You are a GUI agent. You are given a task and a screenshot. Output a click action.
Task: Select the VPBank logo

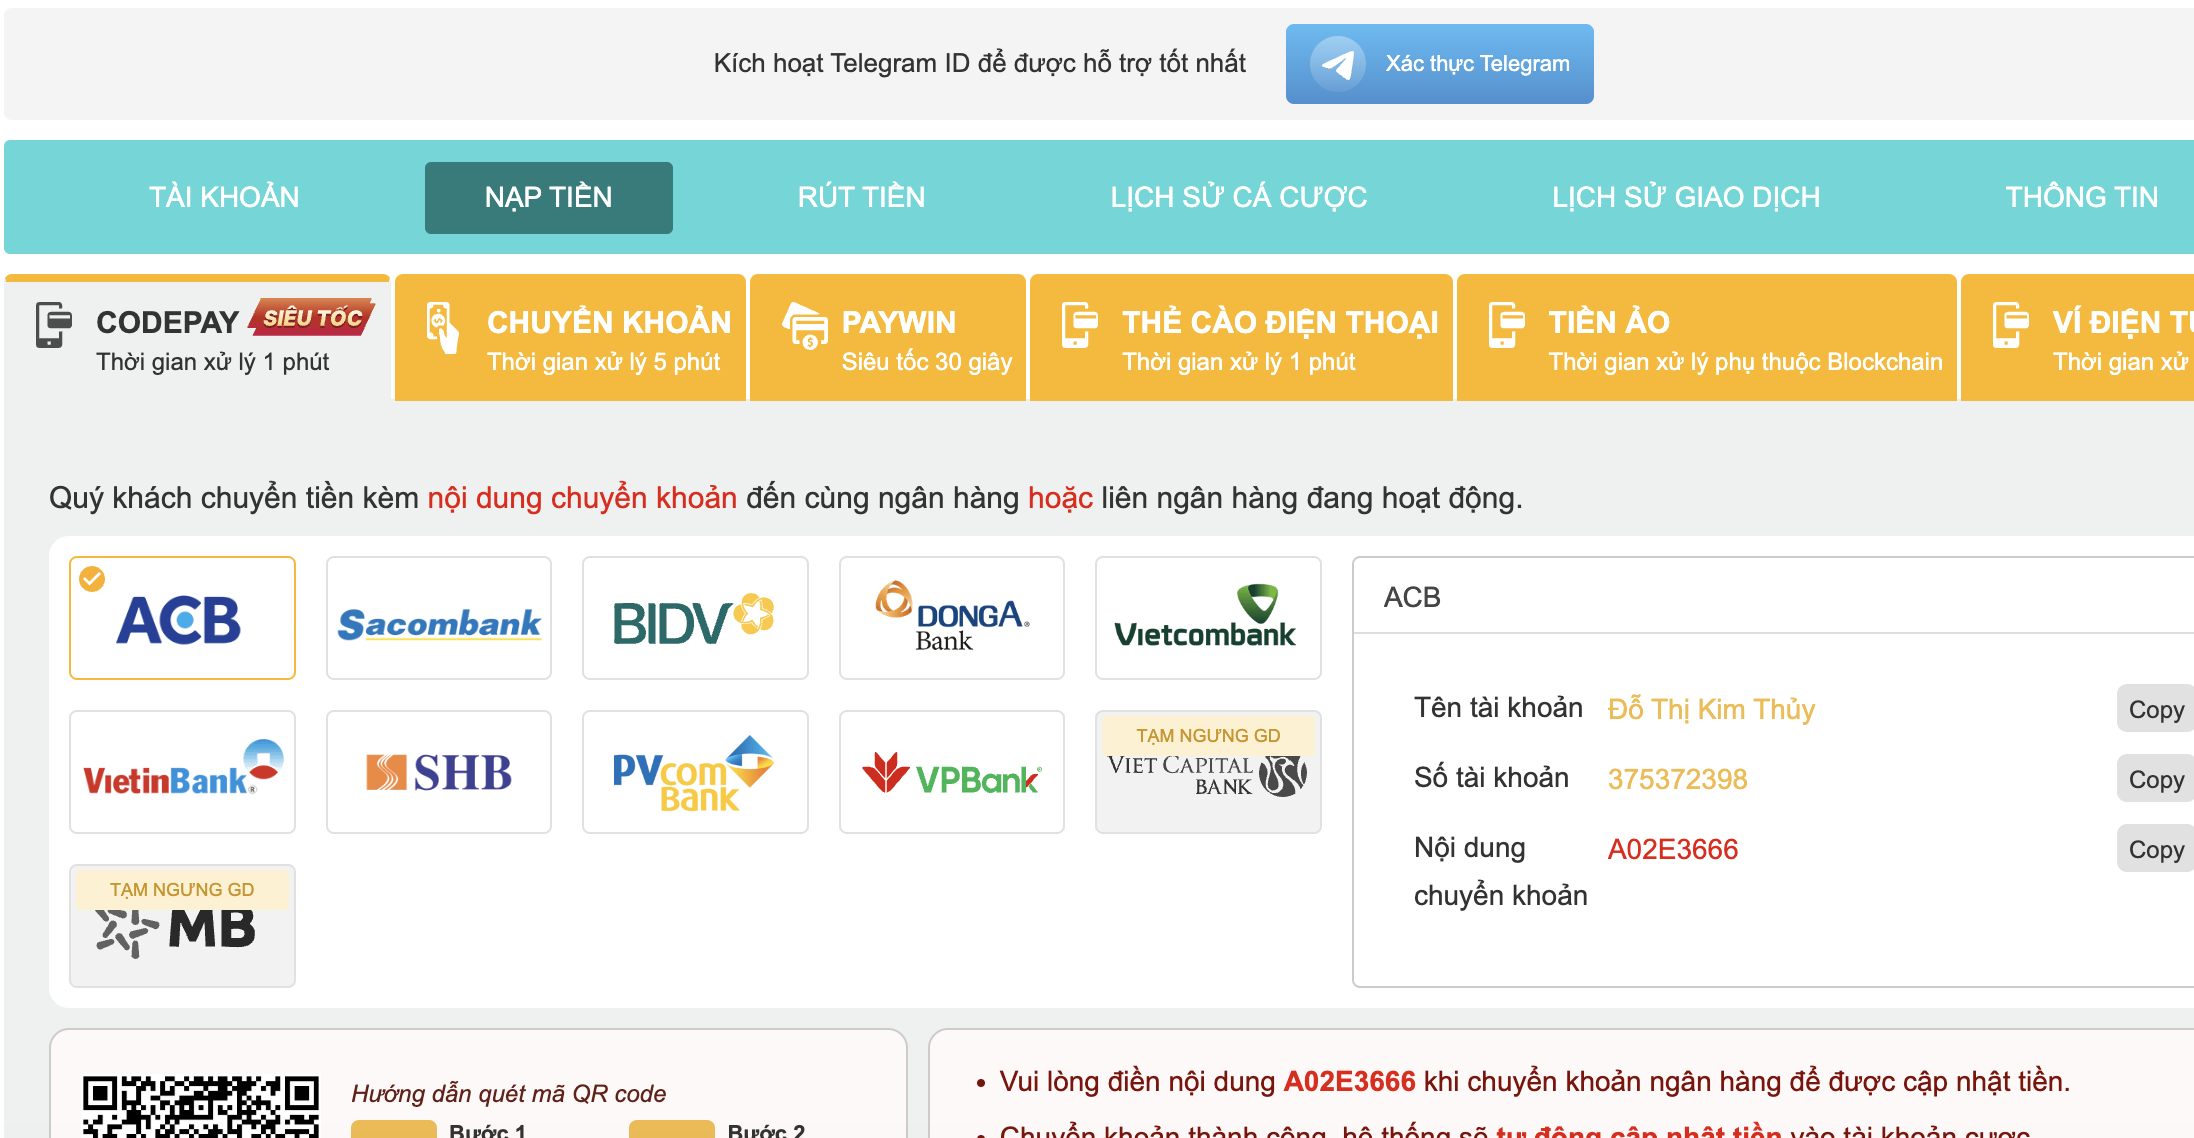[x=951, y=771]
